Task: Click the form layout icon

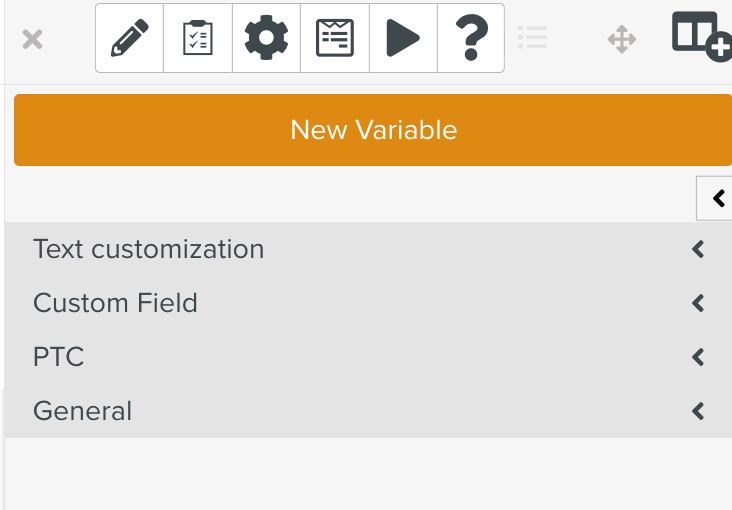Action: 335,39
